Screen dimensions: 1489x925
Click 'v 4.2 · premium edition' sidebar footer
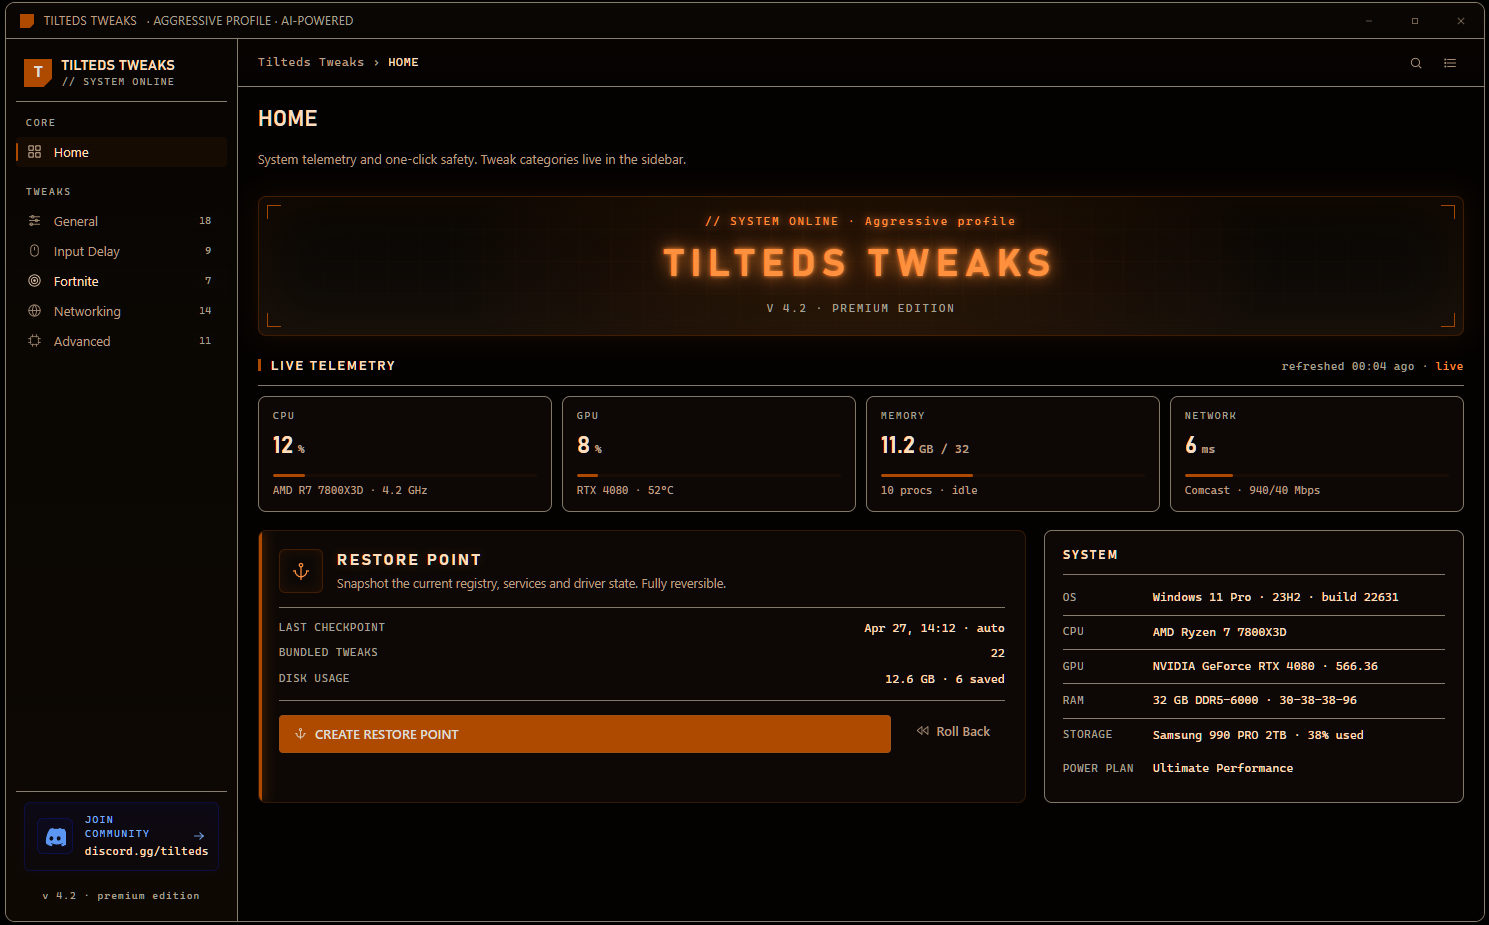tap(121, 896)
